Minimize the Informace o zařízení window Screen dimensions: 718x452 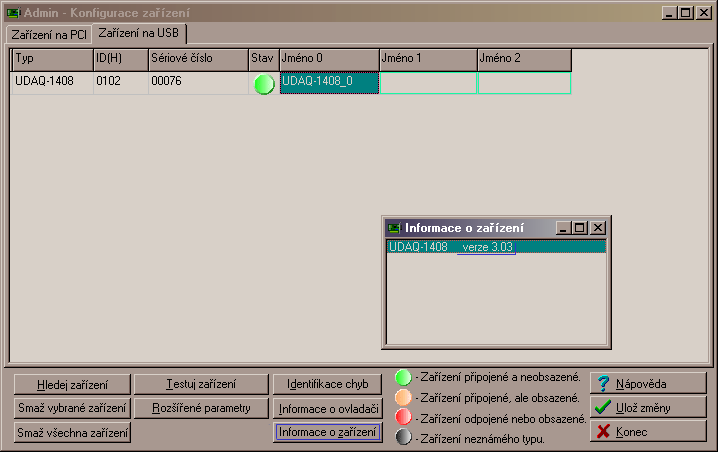(564, 228)
